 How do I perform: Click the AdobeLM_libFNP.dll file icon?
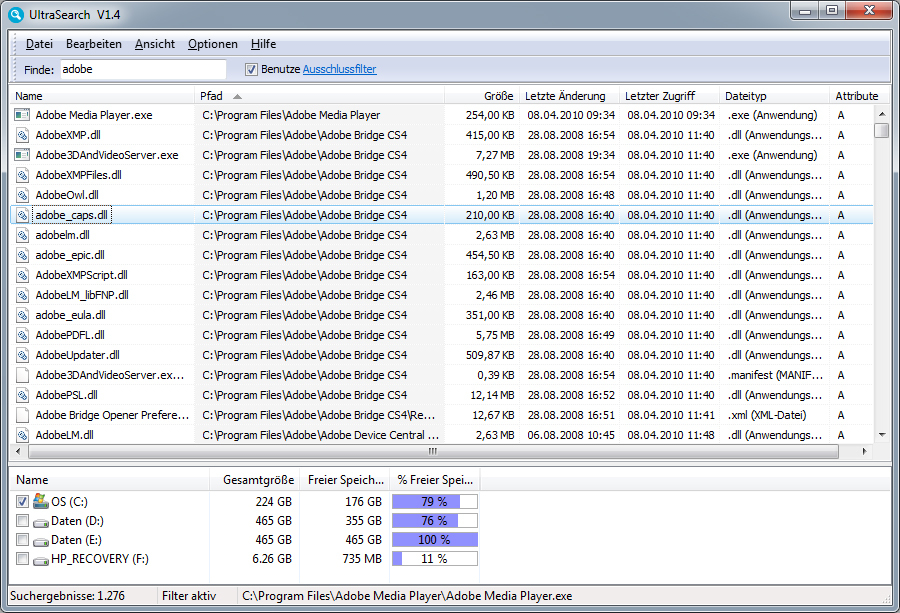click(22, 295)
